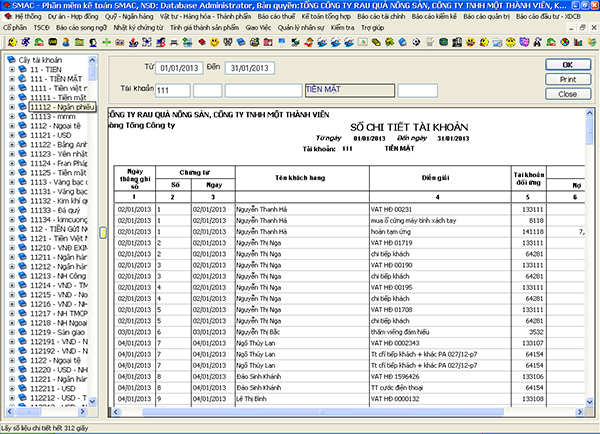This screenshot has width=600, height=434.
Task: Click the Close button
Action: [x=568, y=94]
